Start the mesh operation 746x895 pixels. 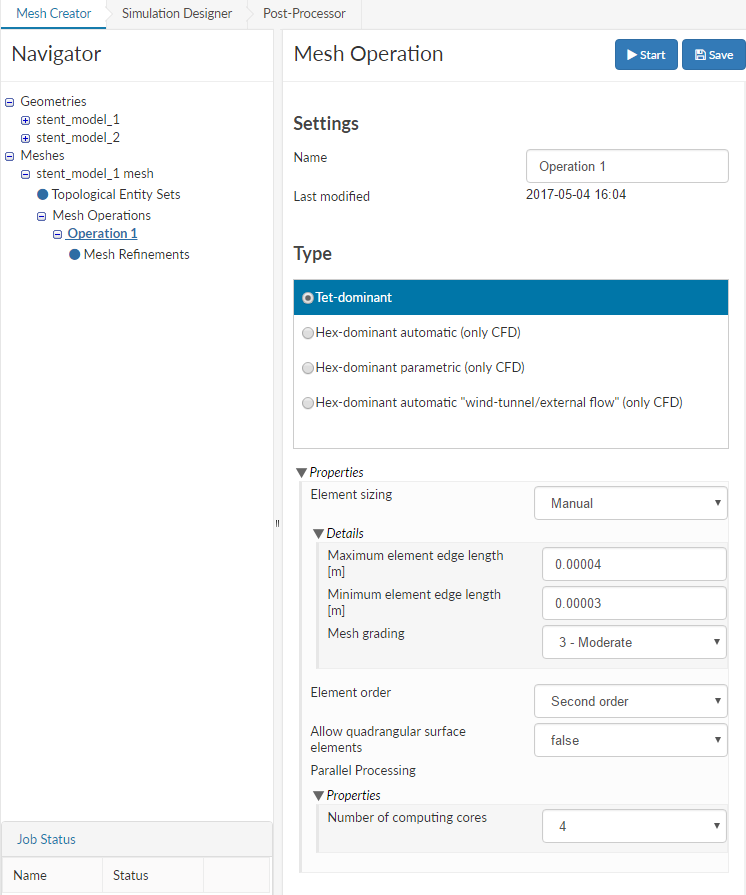click(646, 55)
